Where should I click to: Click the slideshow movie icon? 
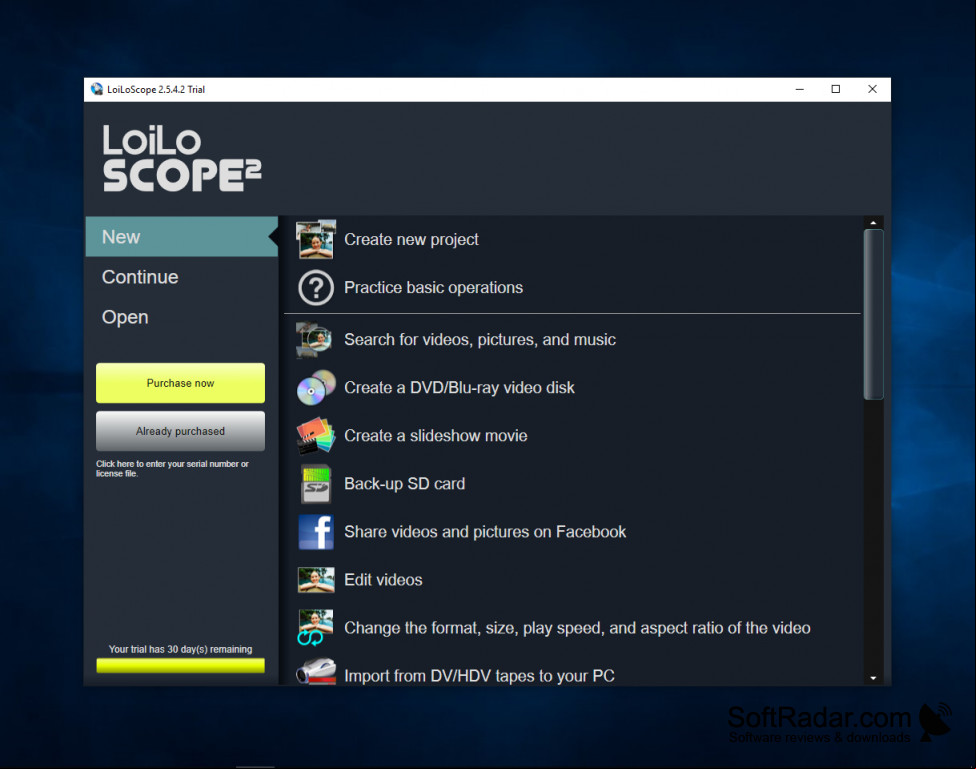click(x=316, y=435)
